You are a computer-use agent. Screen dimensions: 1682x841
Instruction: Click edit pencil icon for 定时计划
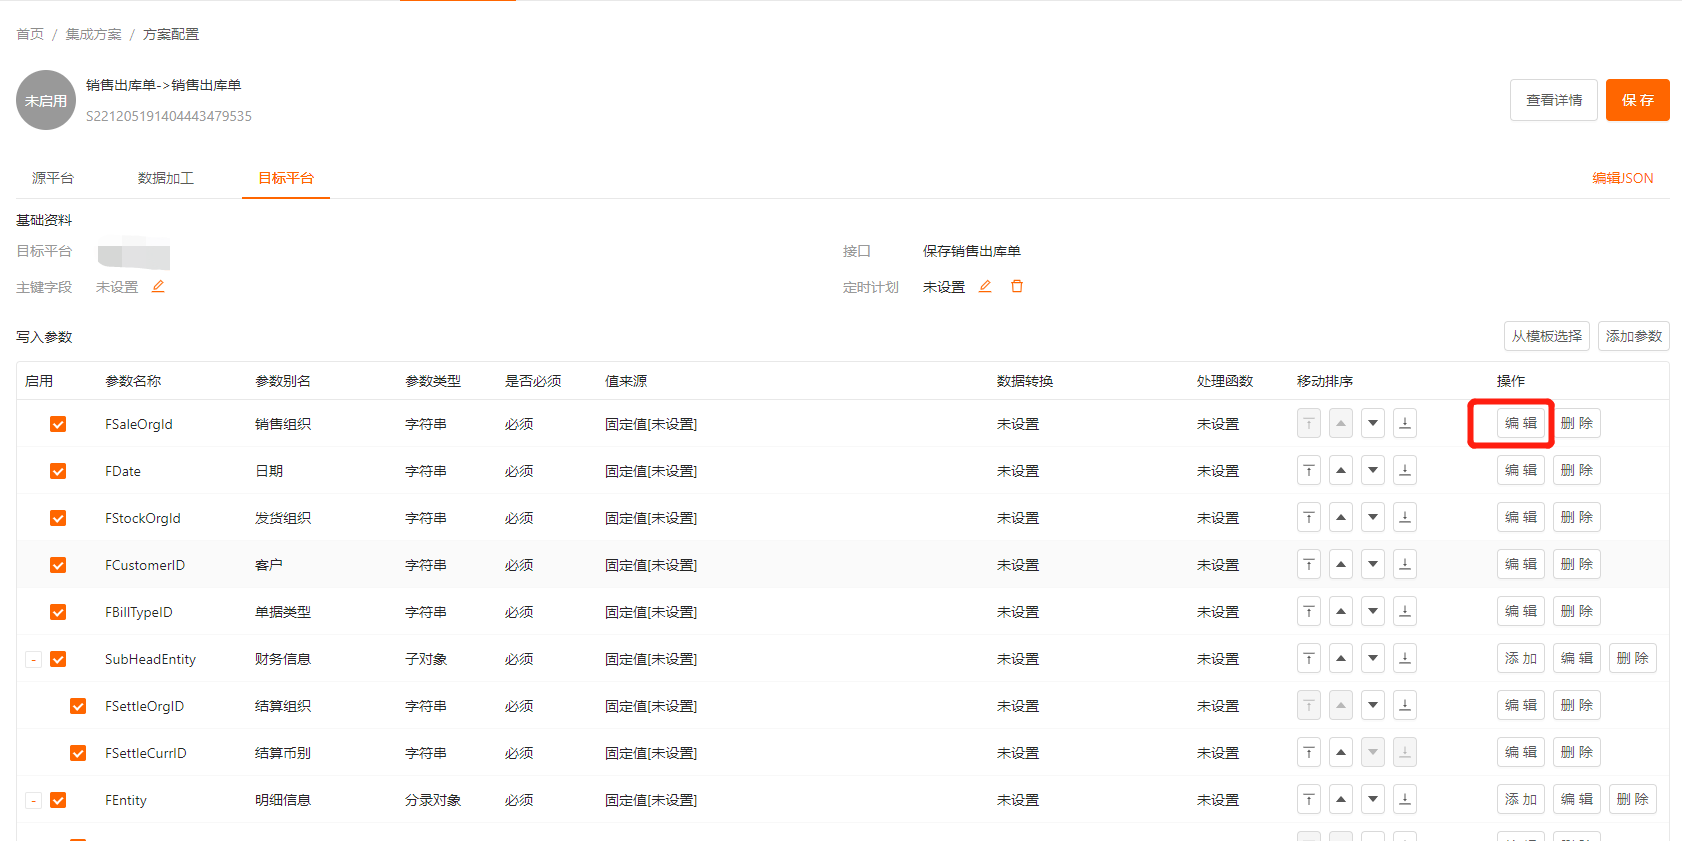coord(985,287)
